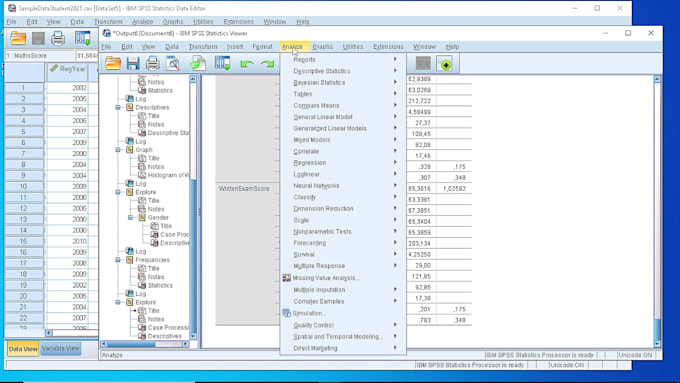Select Histogram item icon in outline
This screenshot has height=383, width=680.
142,175
